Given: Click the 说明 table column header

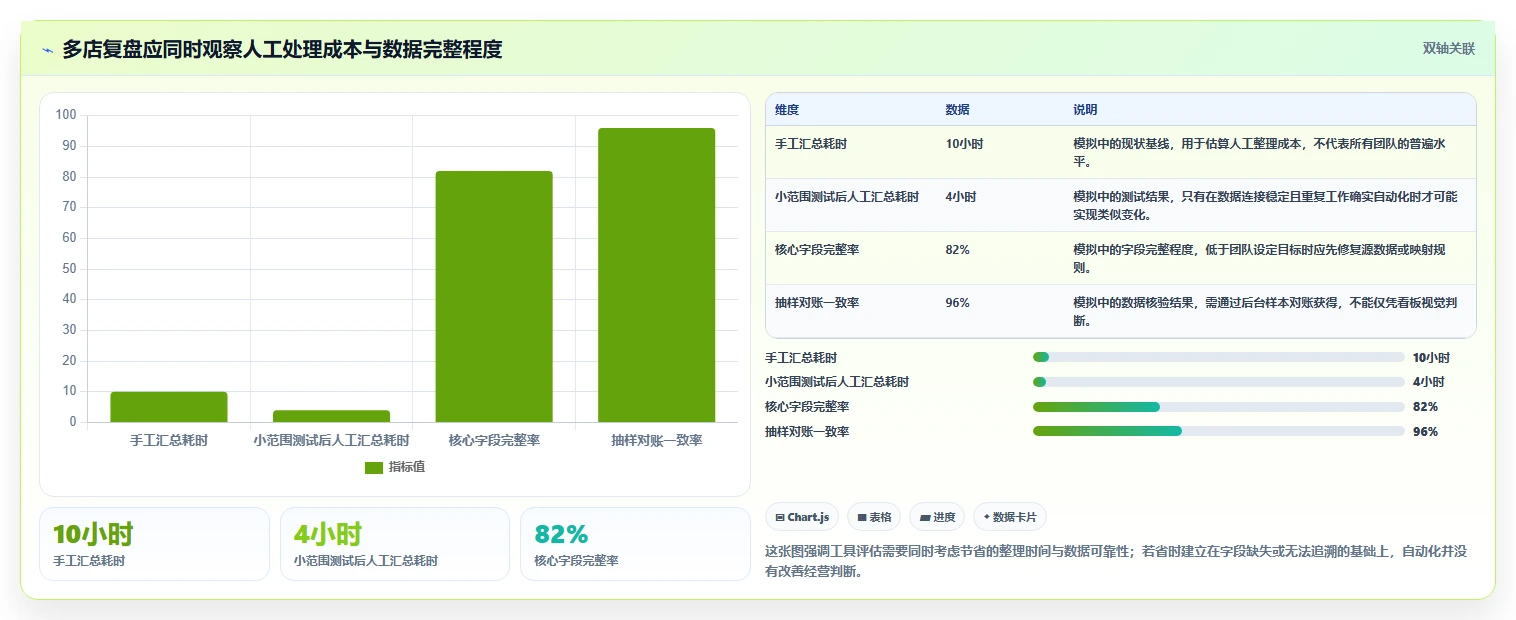Looking at the screenshot, I should (x=1085, y=110).
